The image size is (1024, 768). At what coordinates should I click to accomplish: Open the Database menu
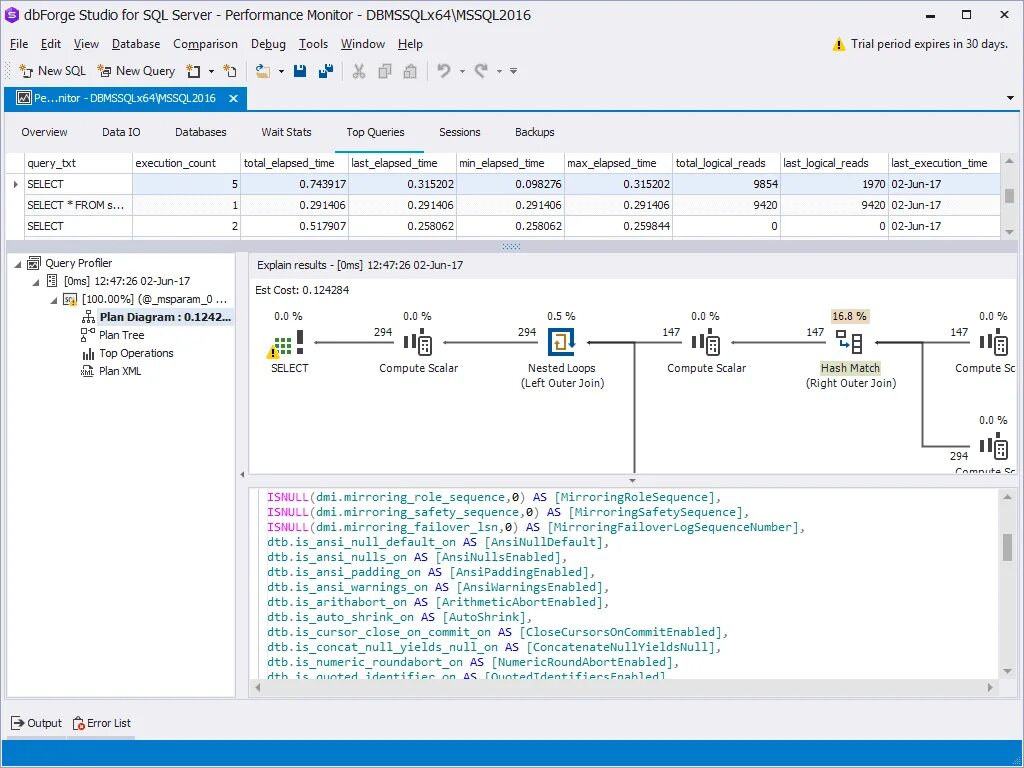[136, 44]
